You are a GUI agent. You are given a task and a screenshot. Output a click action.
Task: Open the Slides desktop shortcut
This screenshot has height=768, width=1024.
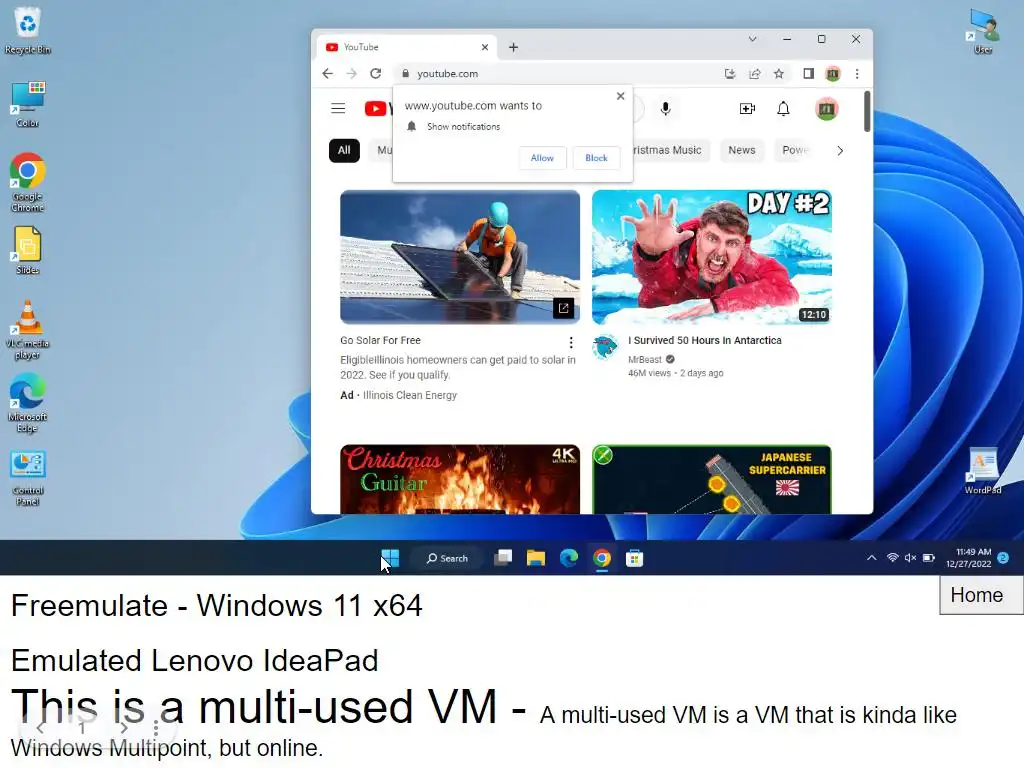27,251
